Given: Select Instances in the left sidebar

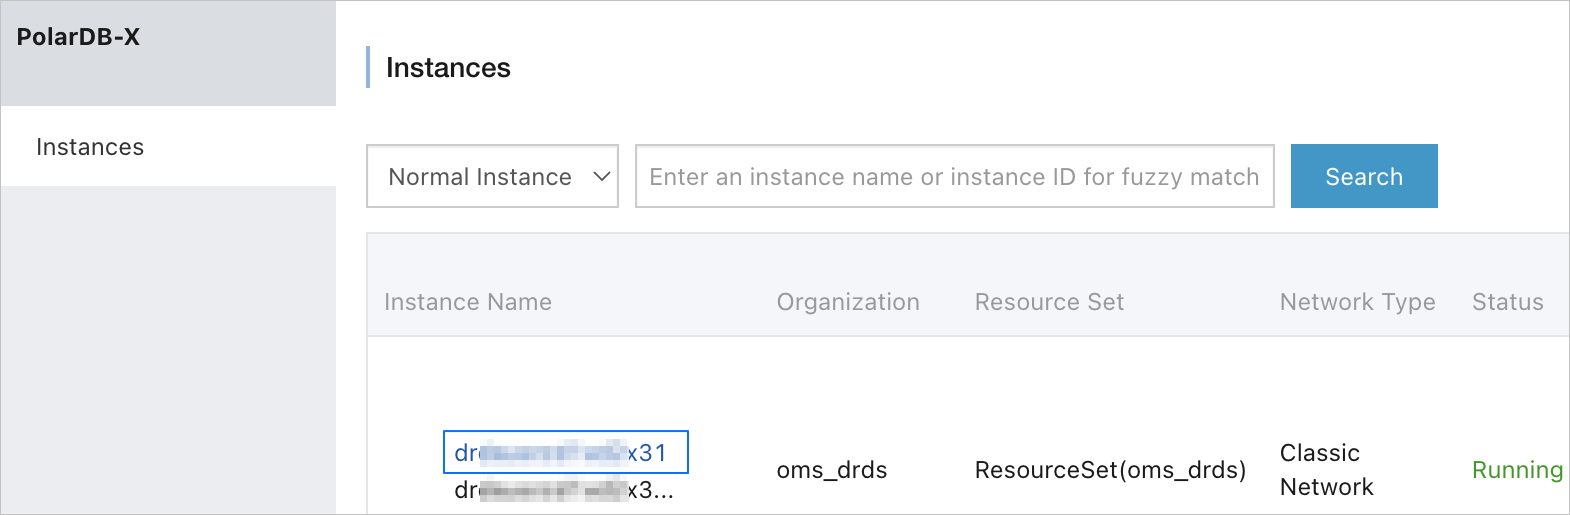Looking at the screenshot, I should tap(90, 147).
